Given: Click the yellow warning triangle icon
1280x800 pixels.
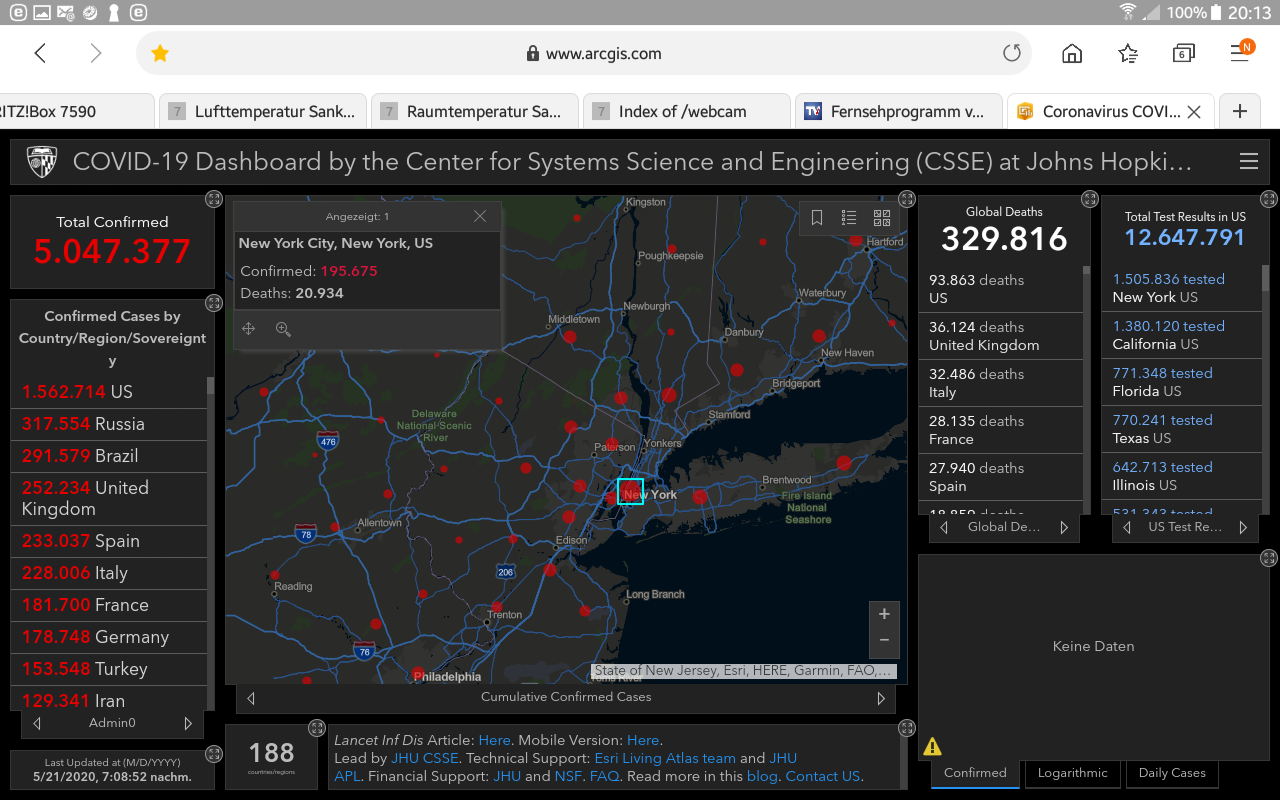Looking at the screenshot, I should [x=932, y=746].
